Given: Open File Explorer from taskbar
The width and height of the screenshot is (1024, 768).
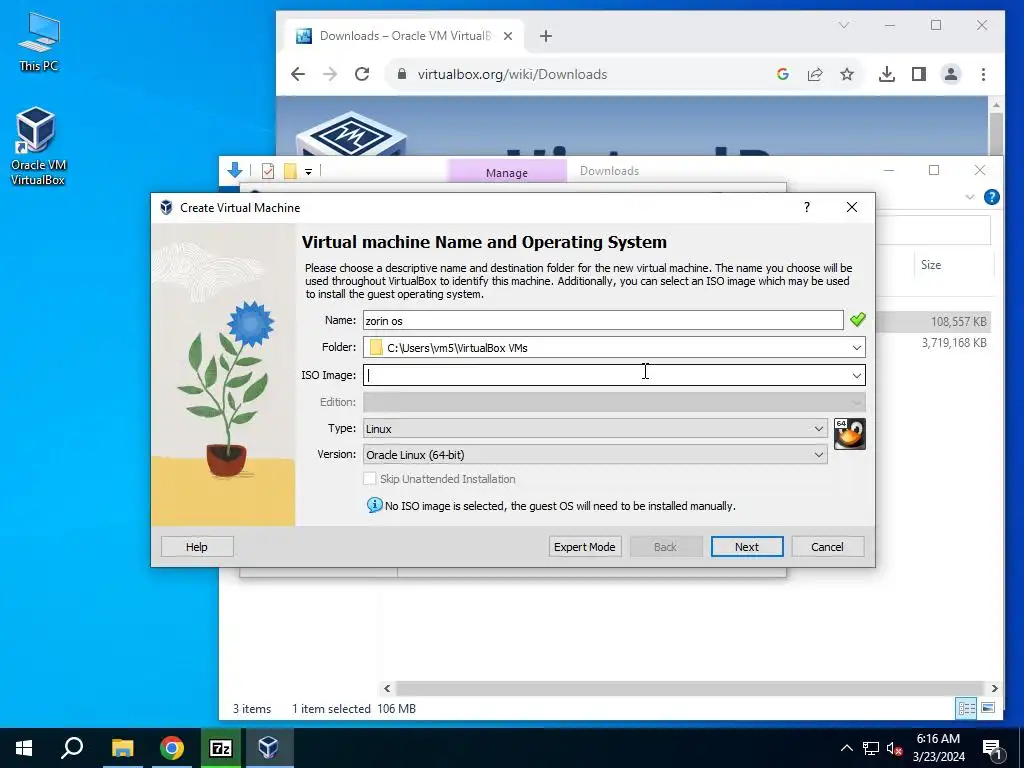Looking at the screenshot, I should click(x=122, y=748).
